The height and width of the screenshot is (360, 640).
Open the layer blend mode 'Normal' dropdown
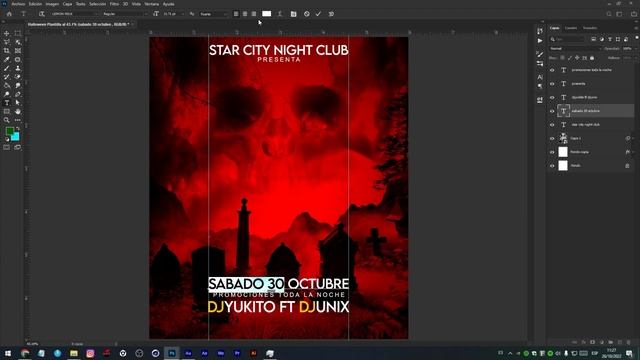coord(576,49)
